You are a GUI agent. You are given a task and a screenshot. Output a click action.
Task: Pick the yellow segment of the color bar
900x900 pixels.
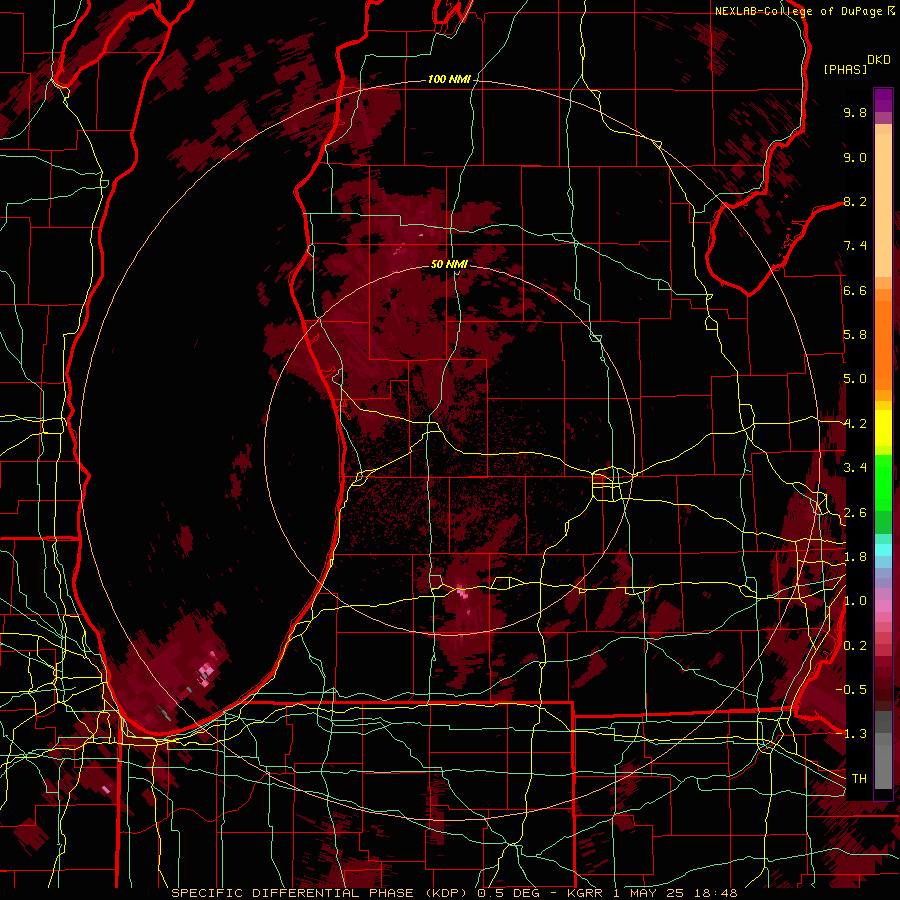tap(883, 428)
